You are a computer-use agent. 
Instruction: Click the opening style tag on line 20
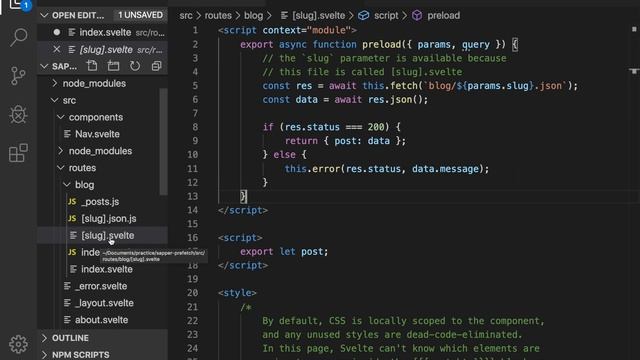point(237,293)
